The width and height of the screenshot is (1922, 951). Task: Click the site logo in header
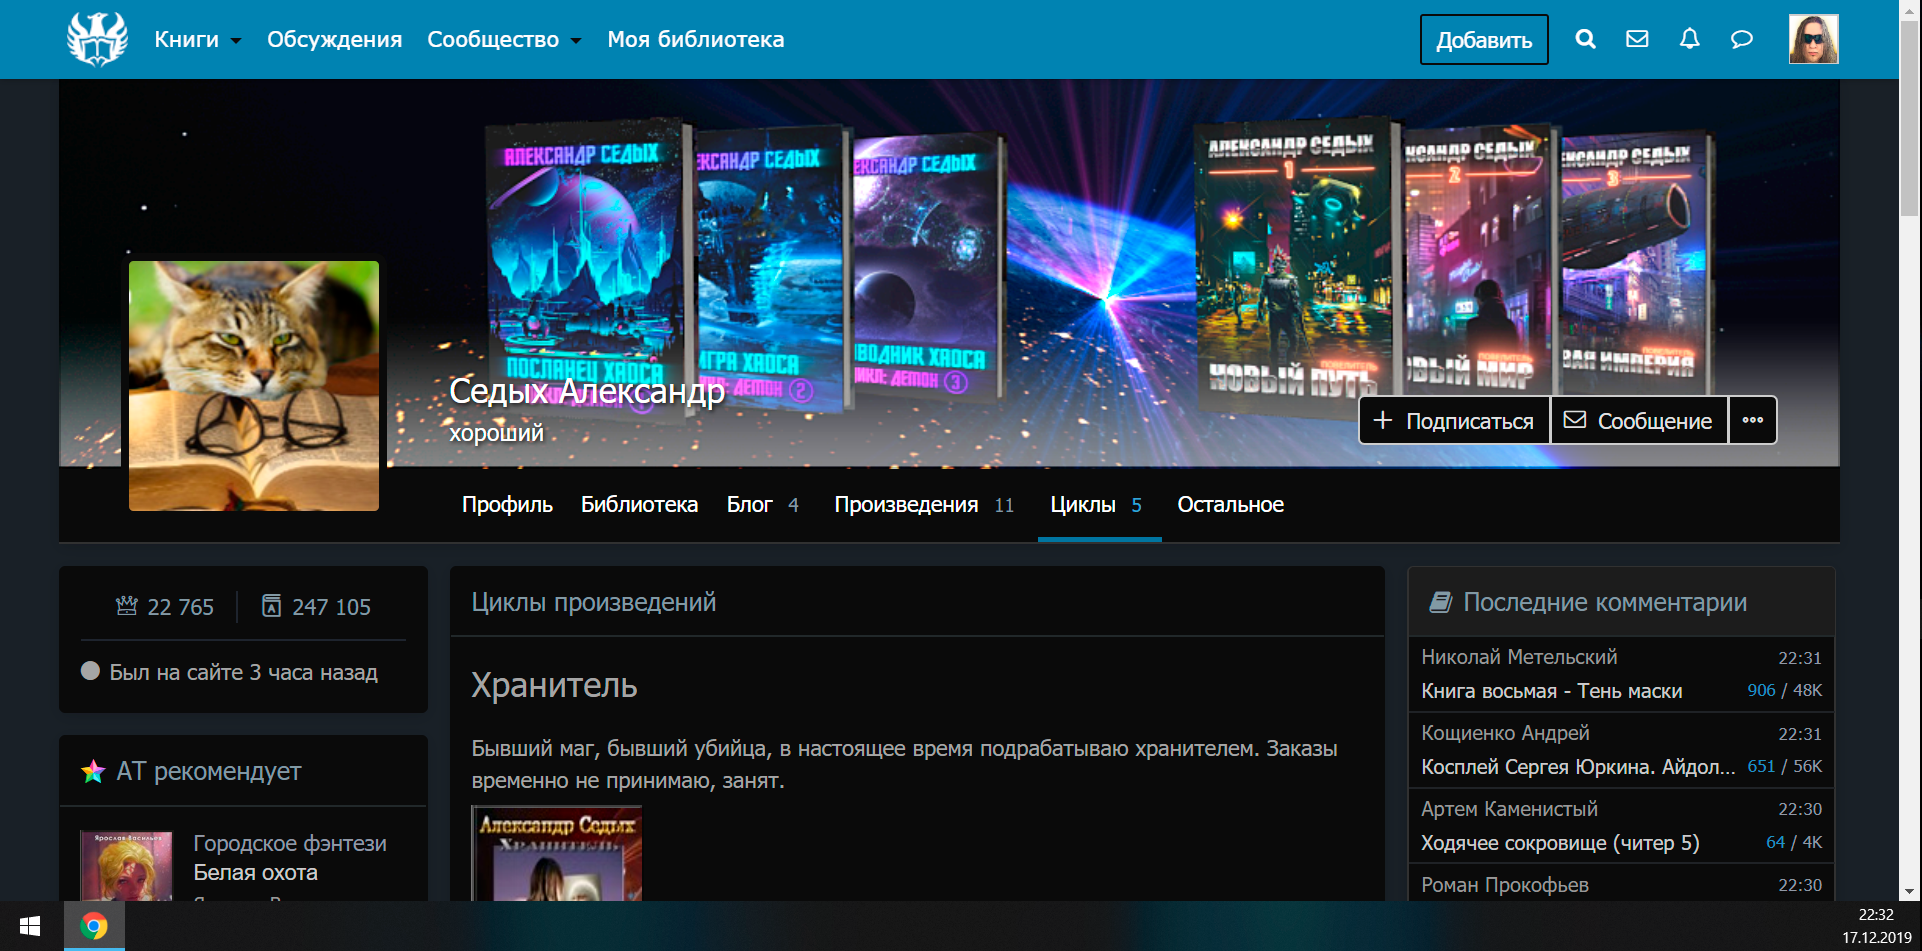click(x=97, y=39)
